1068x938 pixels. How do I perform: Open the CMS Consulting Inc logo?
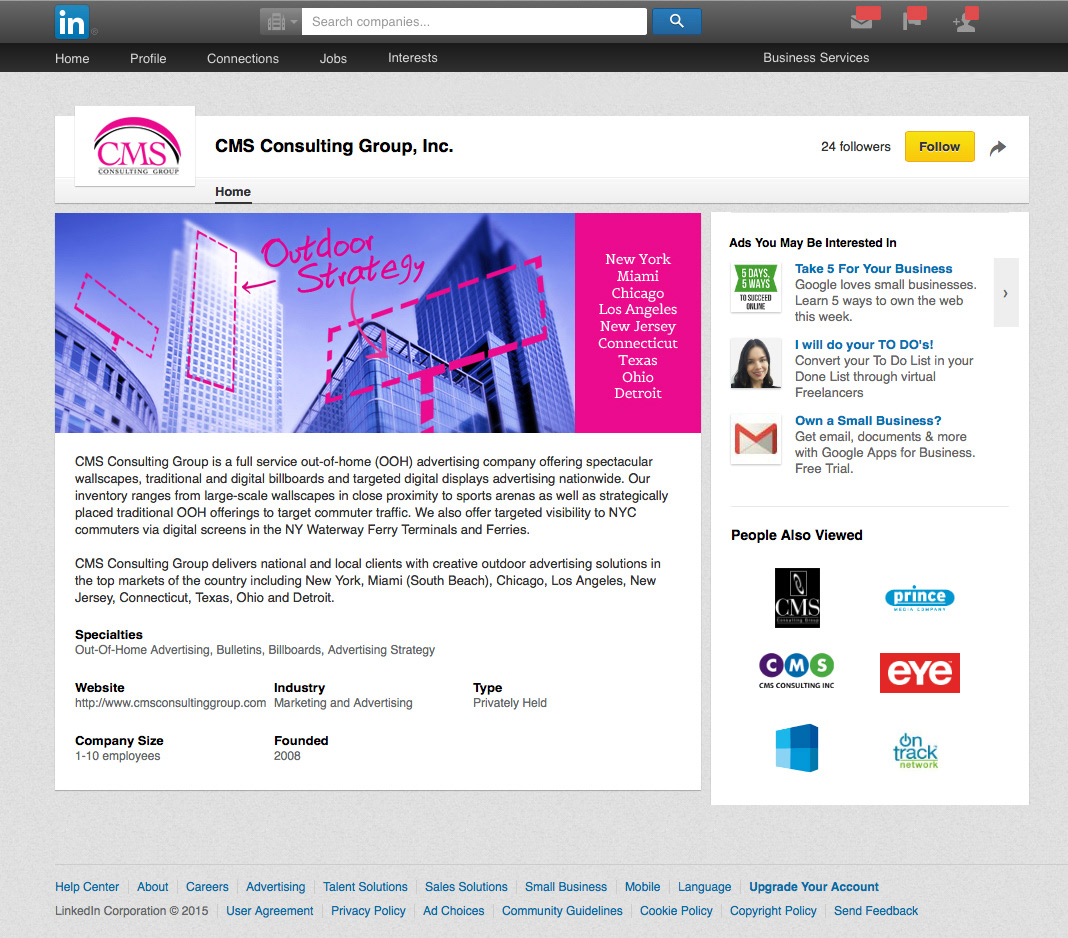tap(797, 672)
